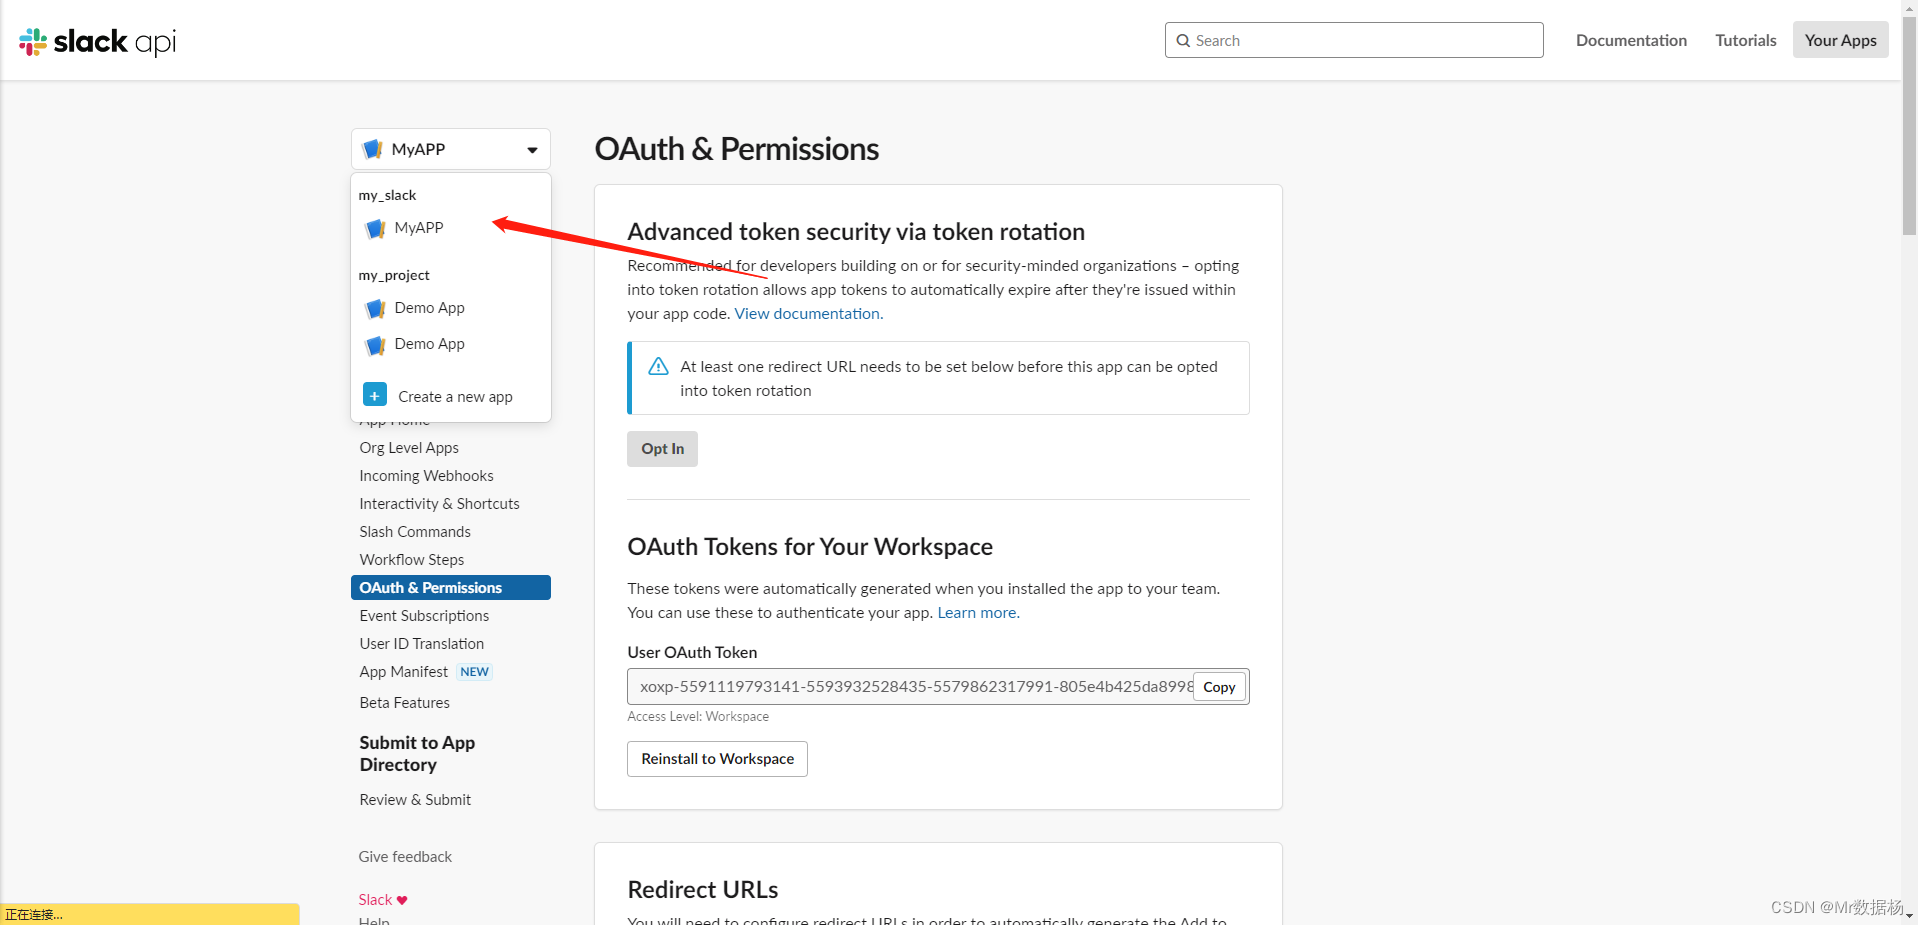Screen dimensions: 1918x925
Task: Click the Redirect URLs heading
Action: [x=703, y=890]
